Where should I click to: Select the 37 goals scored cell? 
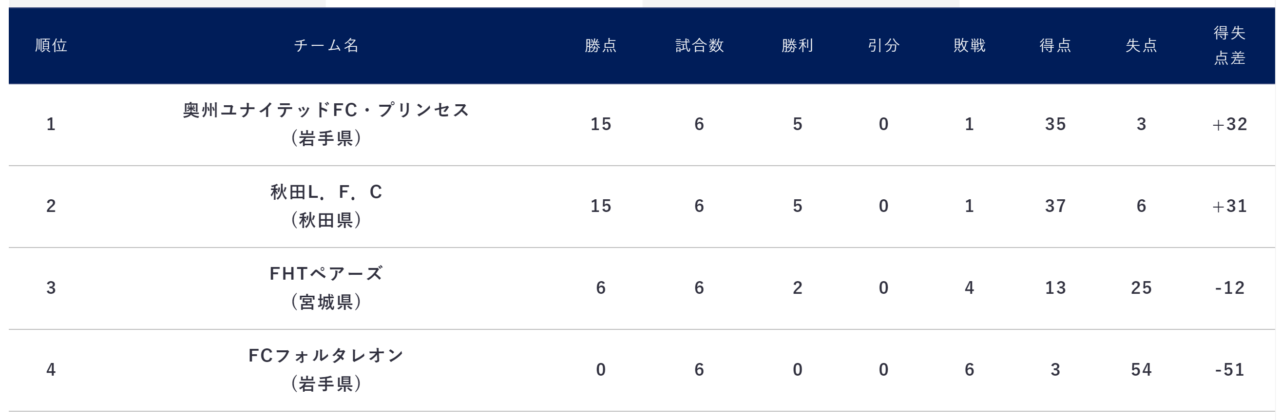click(1055, 206)
